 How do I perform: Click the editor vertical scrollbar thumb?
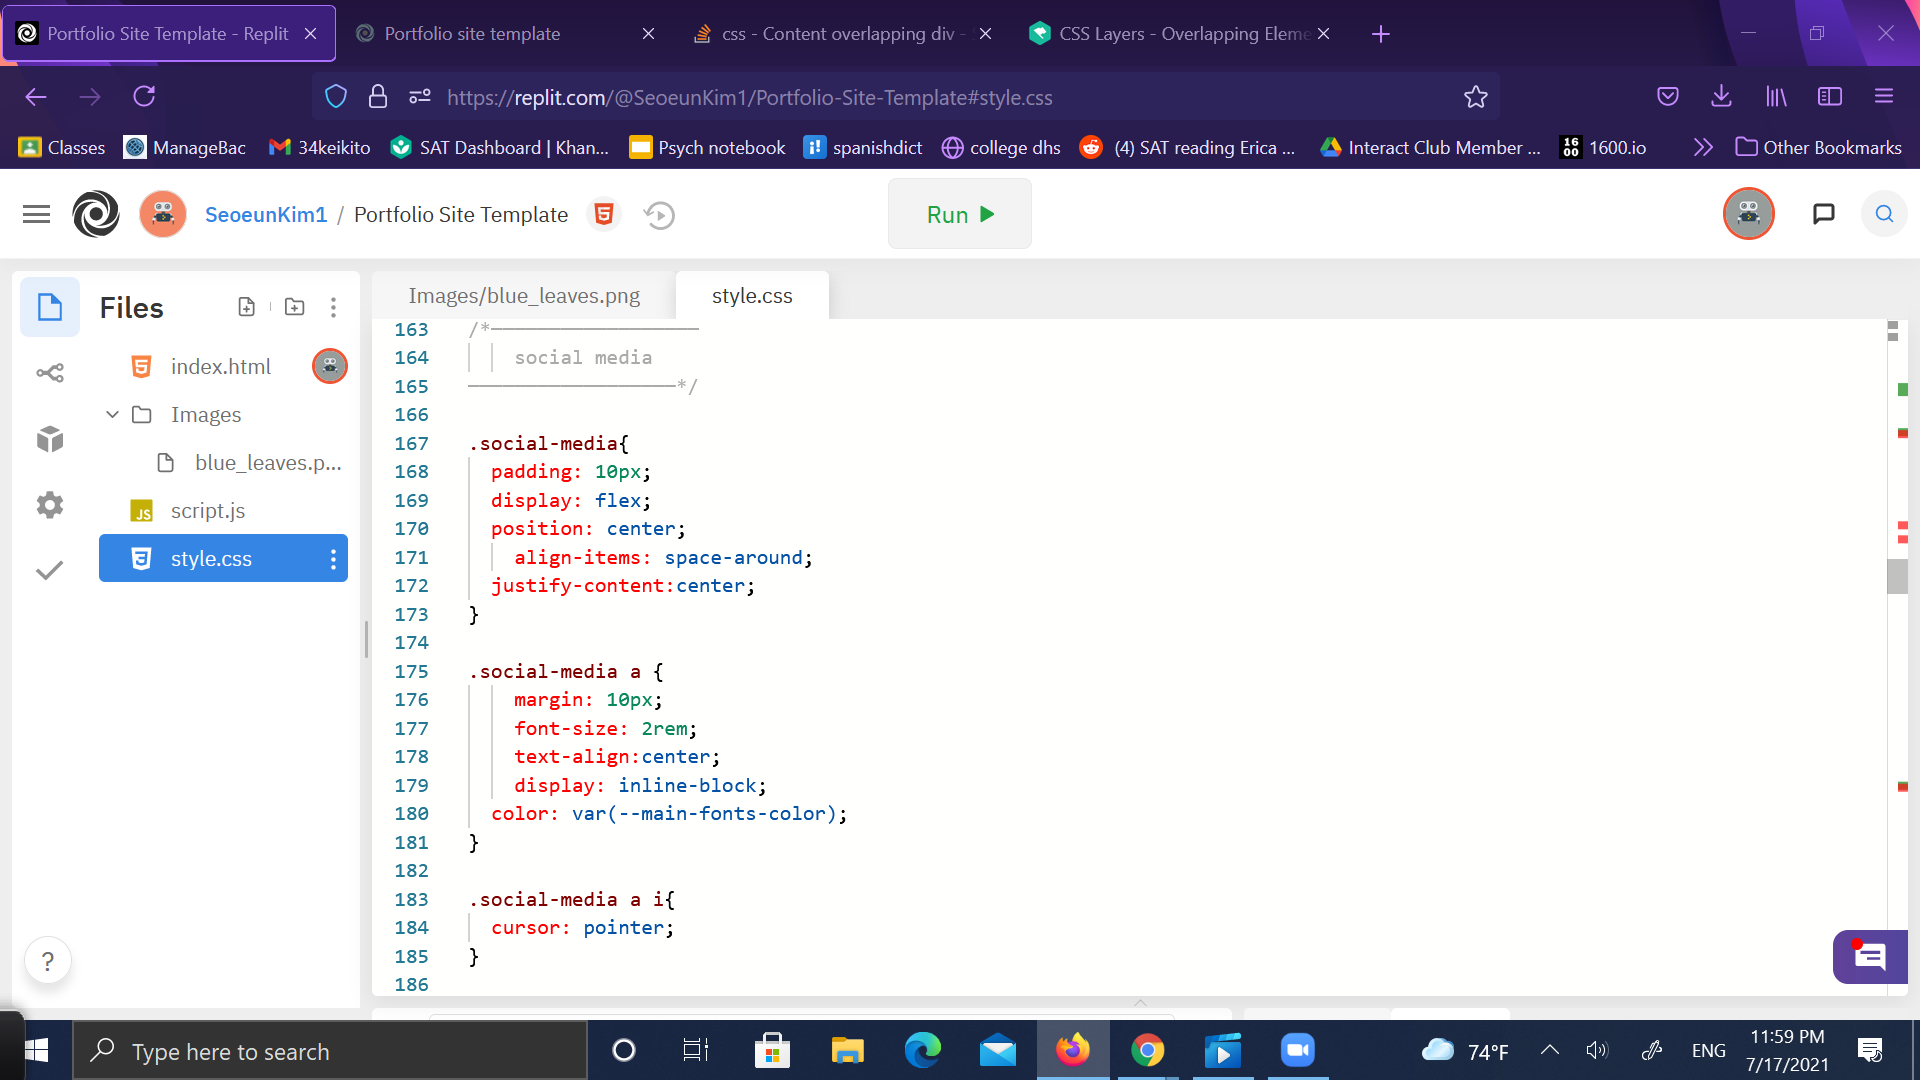(1897, 576)
